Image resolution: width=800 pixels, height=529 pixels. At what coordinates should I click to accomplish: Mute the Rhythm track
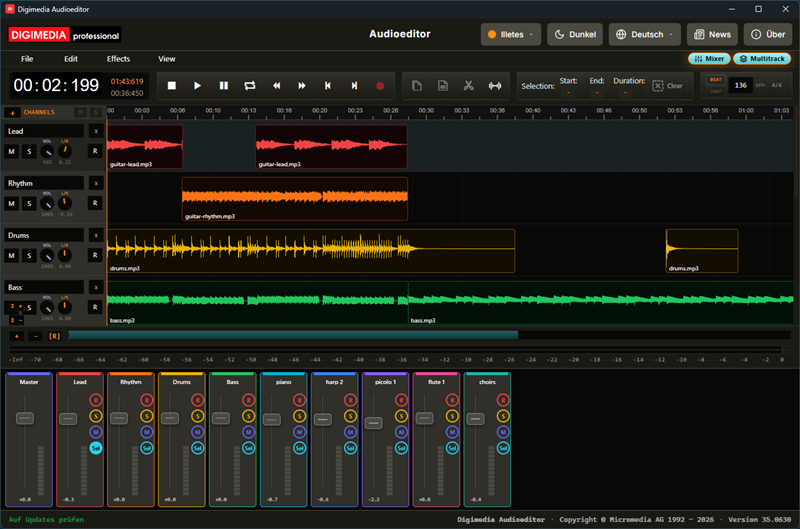pos(12,204)
